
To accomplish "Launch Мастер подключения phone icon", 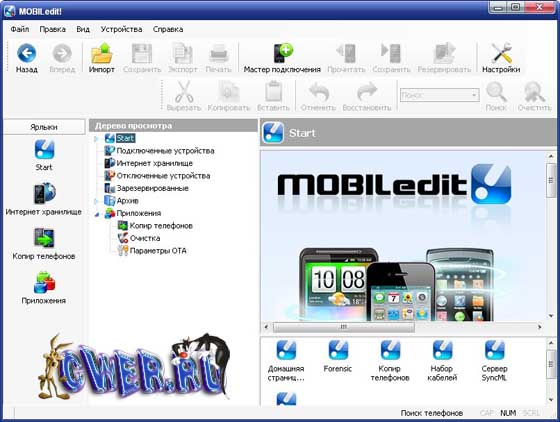I will pos(282,54).
